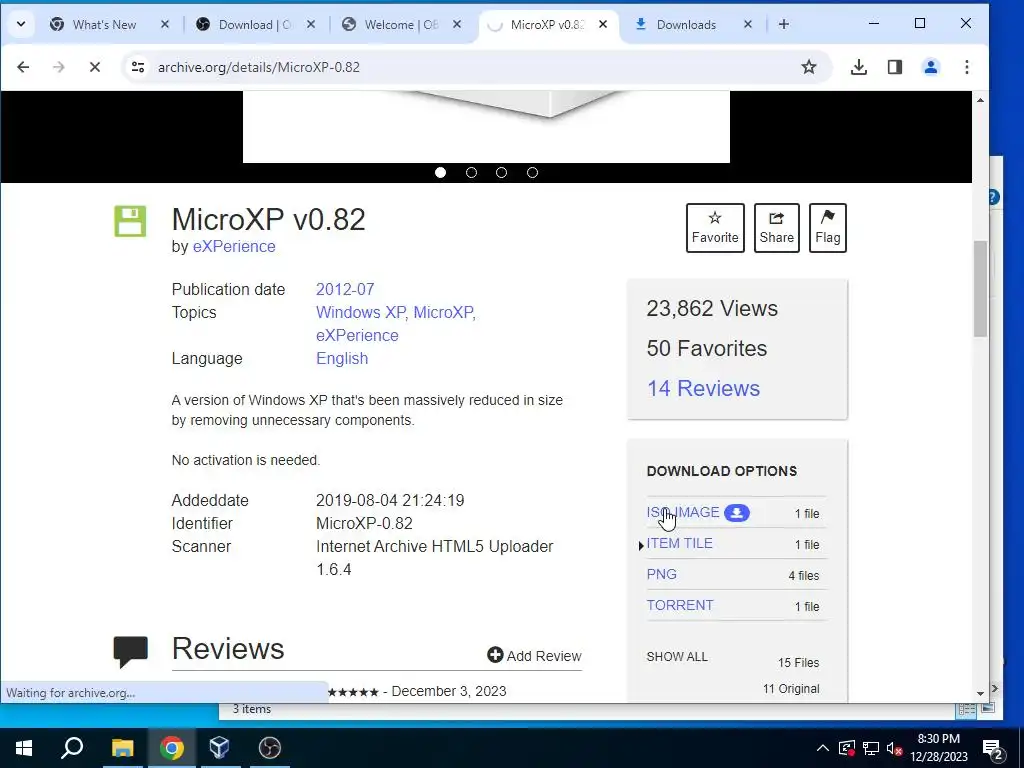The image size is (1024, 768).
Task: Favorite this item
Action: [715, 227]
